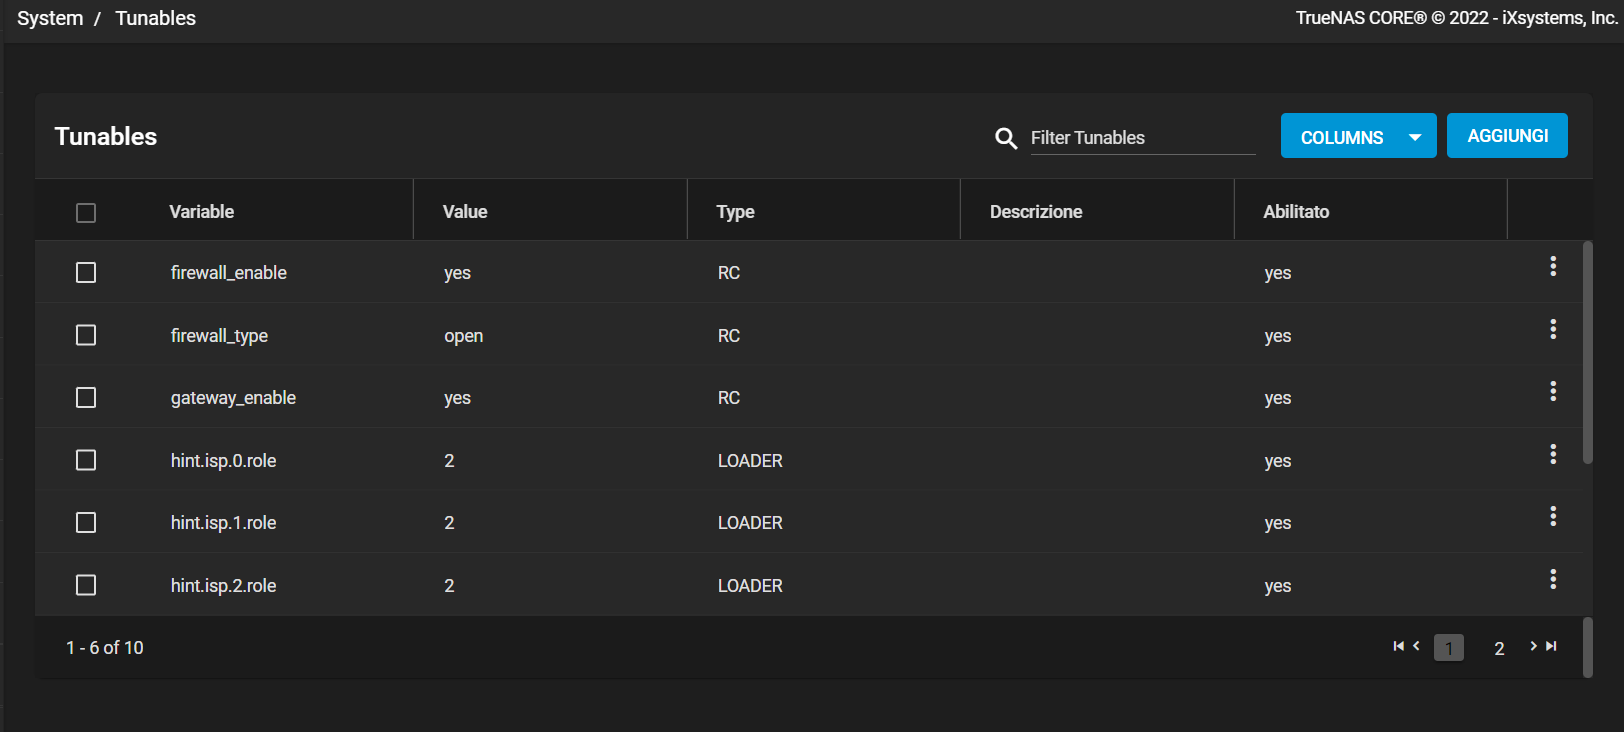The width and height of the screenshot is (1624, 732).
Task: Sort by Abilitato column header
Action: click(x=1296, y=212)
